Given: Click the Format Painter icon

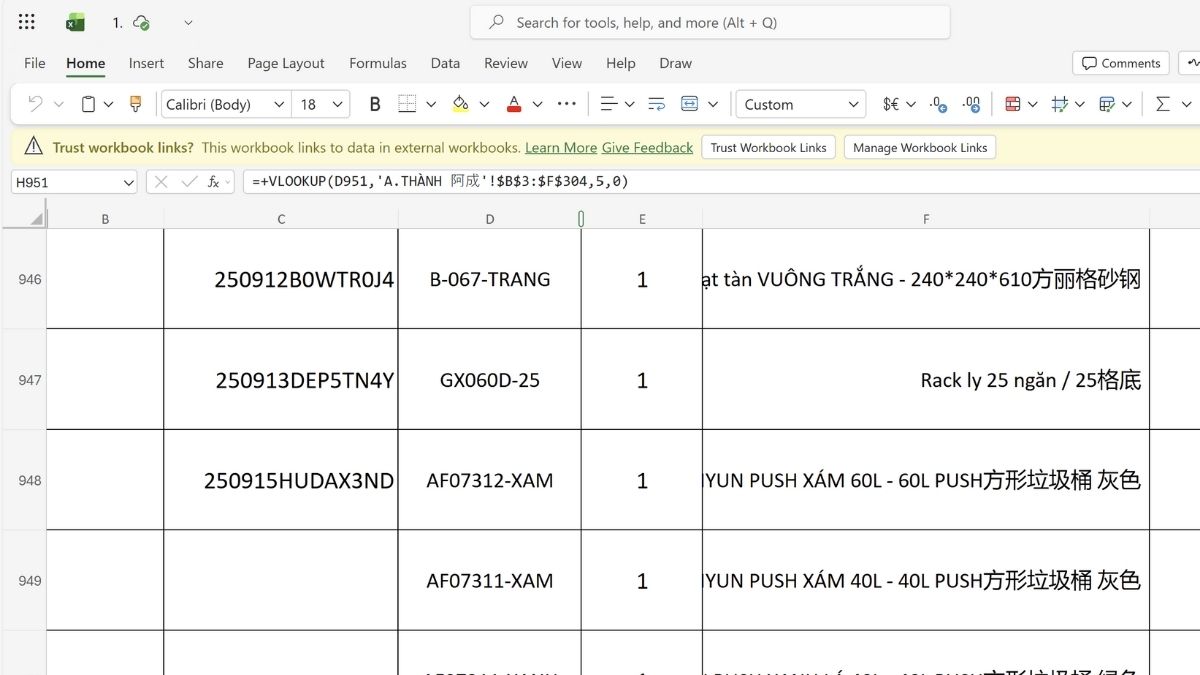Looking at the screenshot, I should point(135,103).
